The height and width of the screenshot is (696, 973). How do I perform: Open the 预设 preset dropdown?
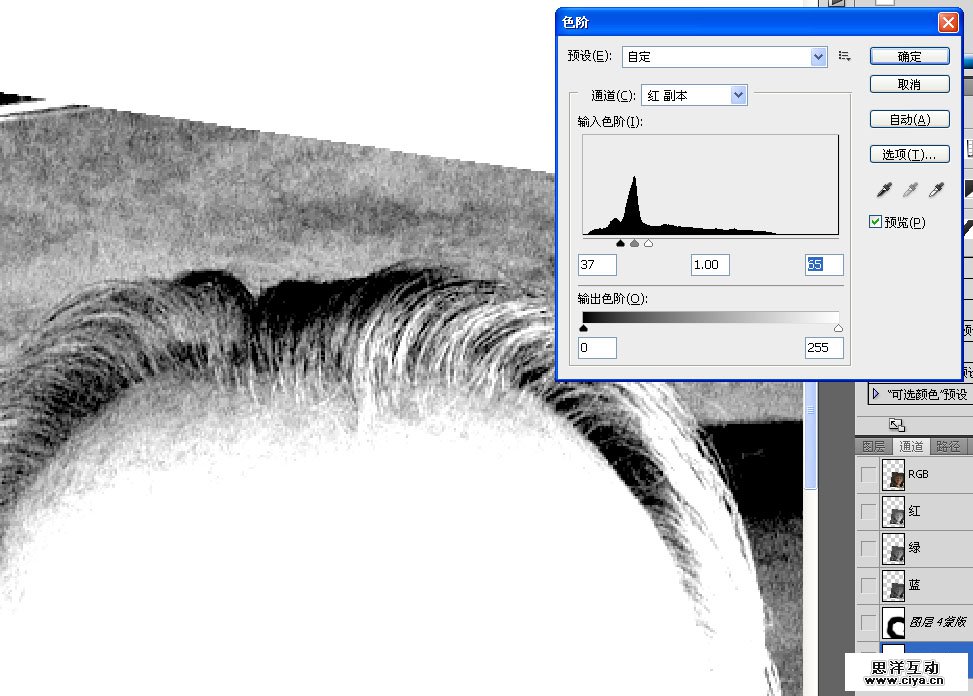pos(819,57)
